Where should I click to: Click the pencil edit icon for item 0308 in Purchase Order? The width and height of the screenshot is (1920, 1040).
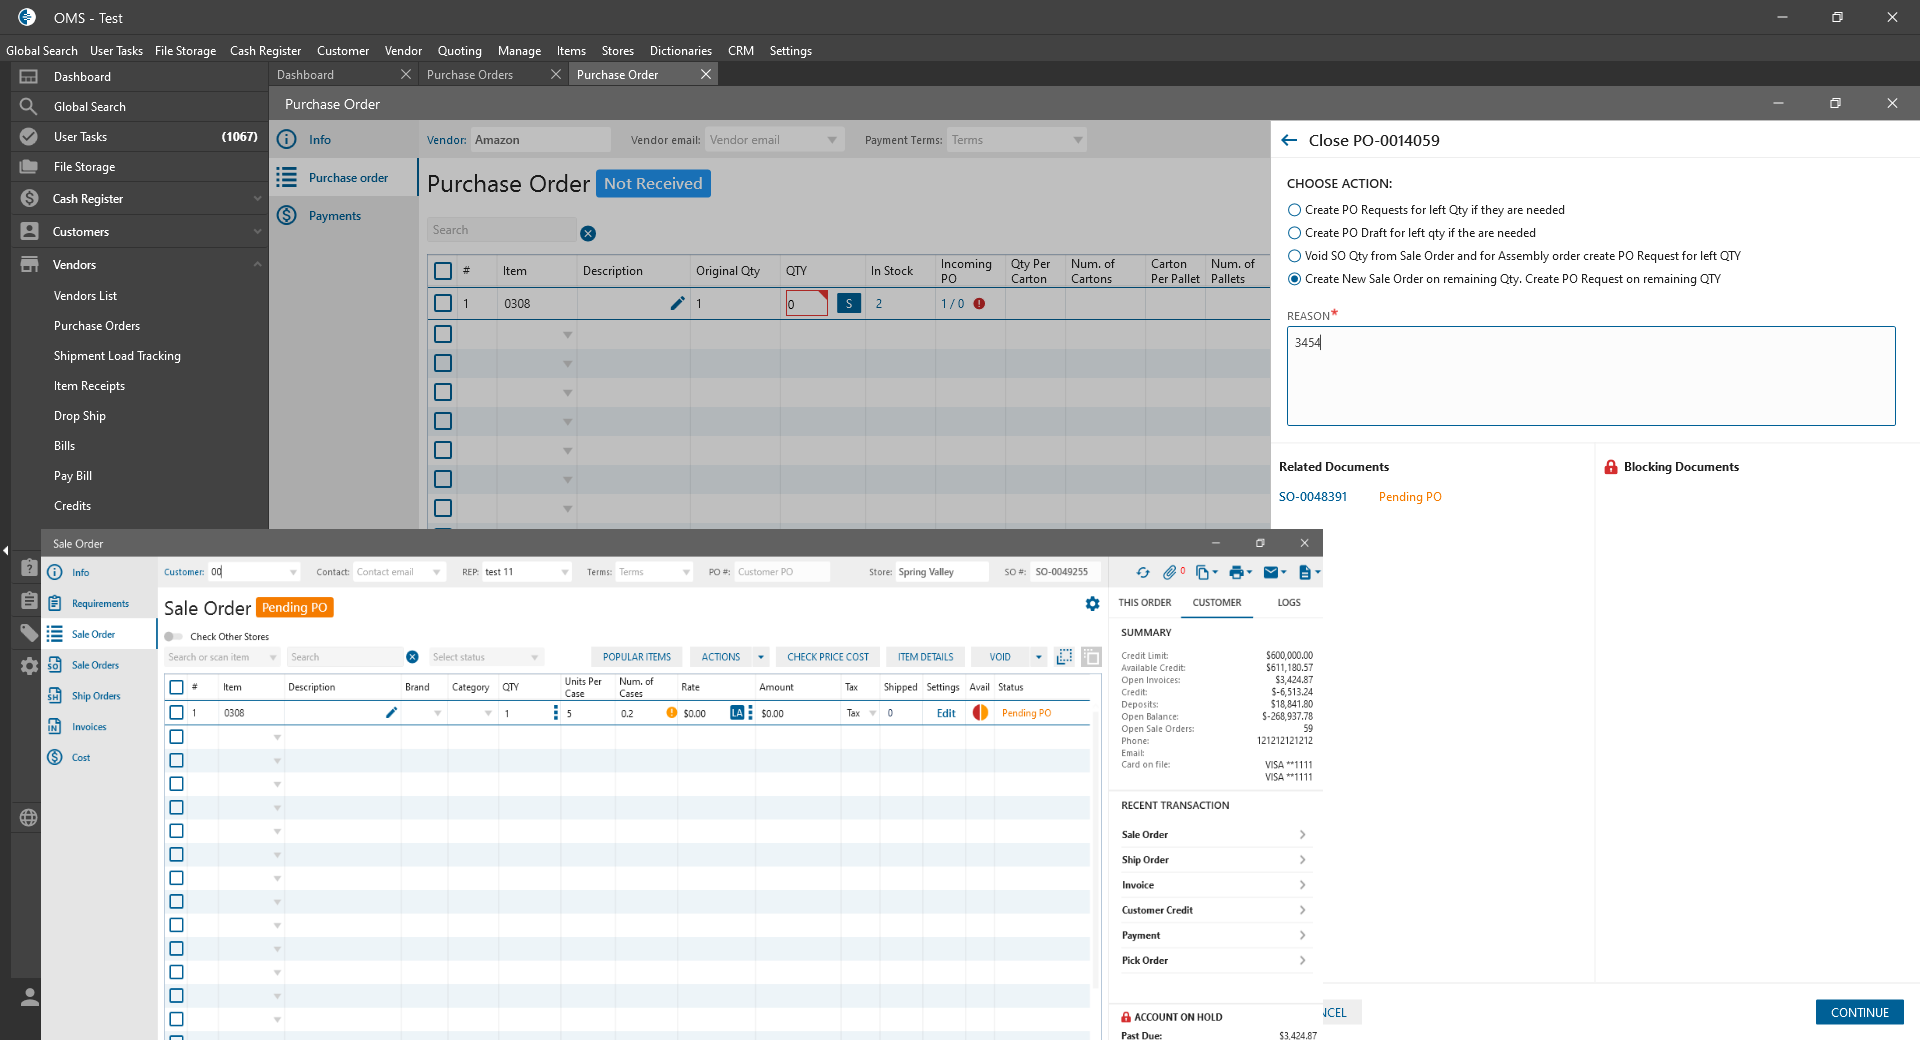click(677, 304)
